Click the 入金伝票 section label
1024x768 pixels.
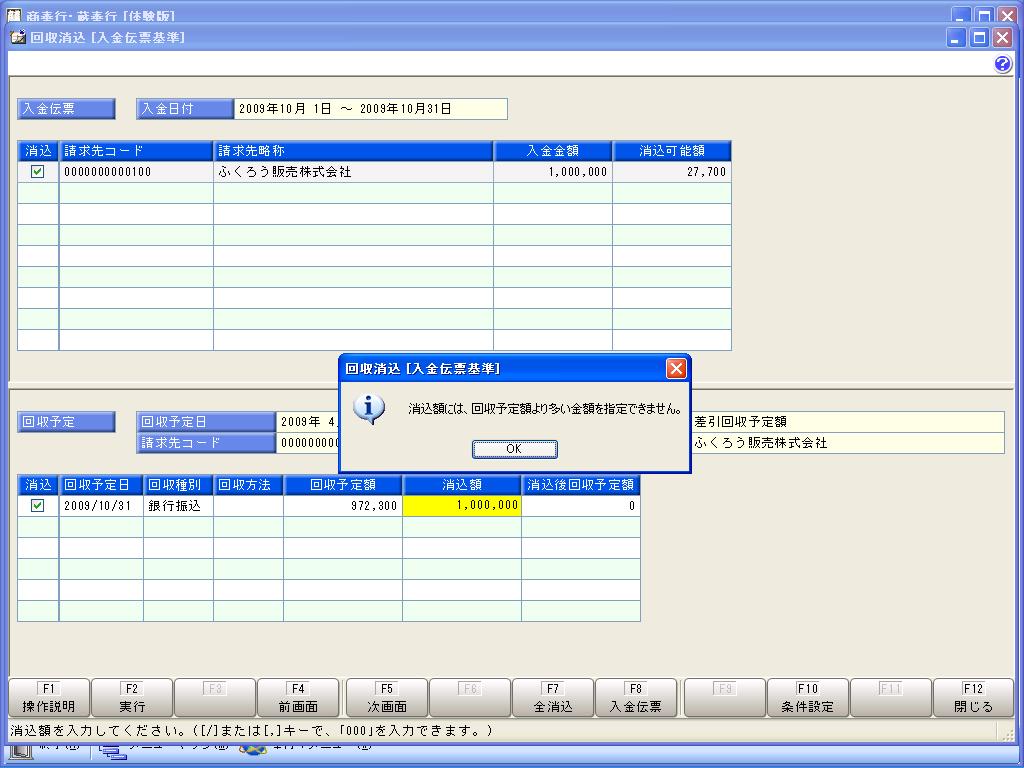66,109
